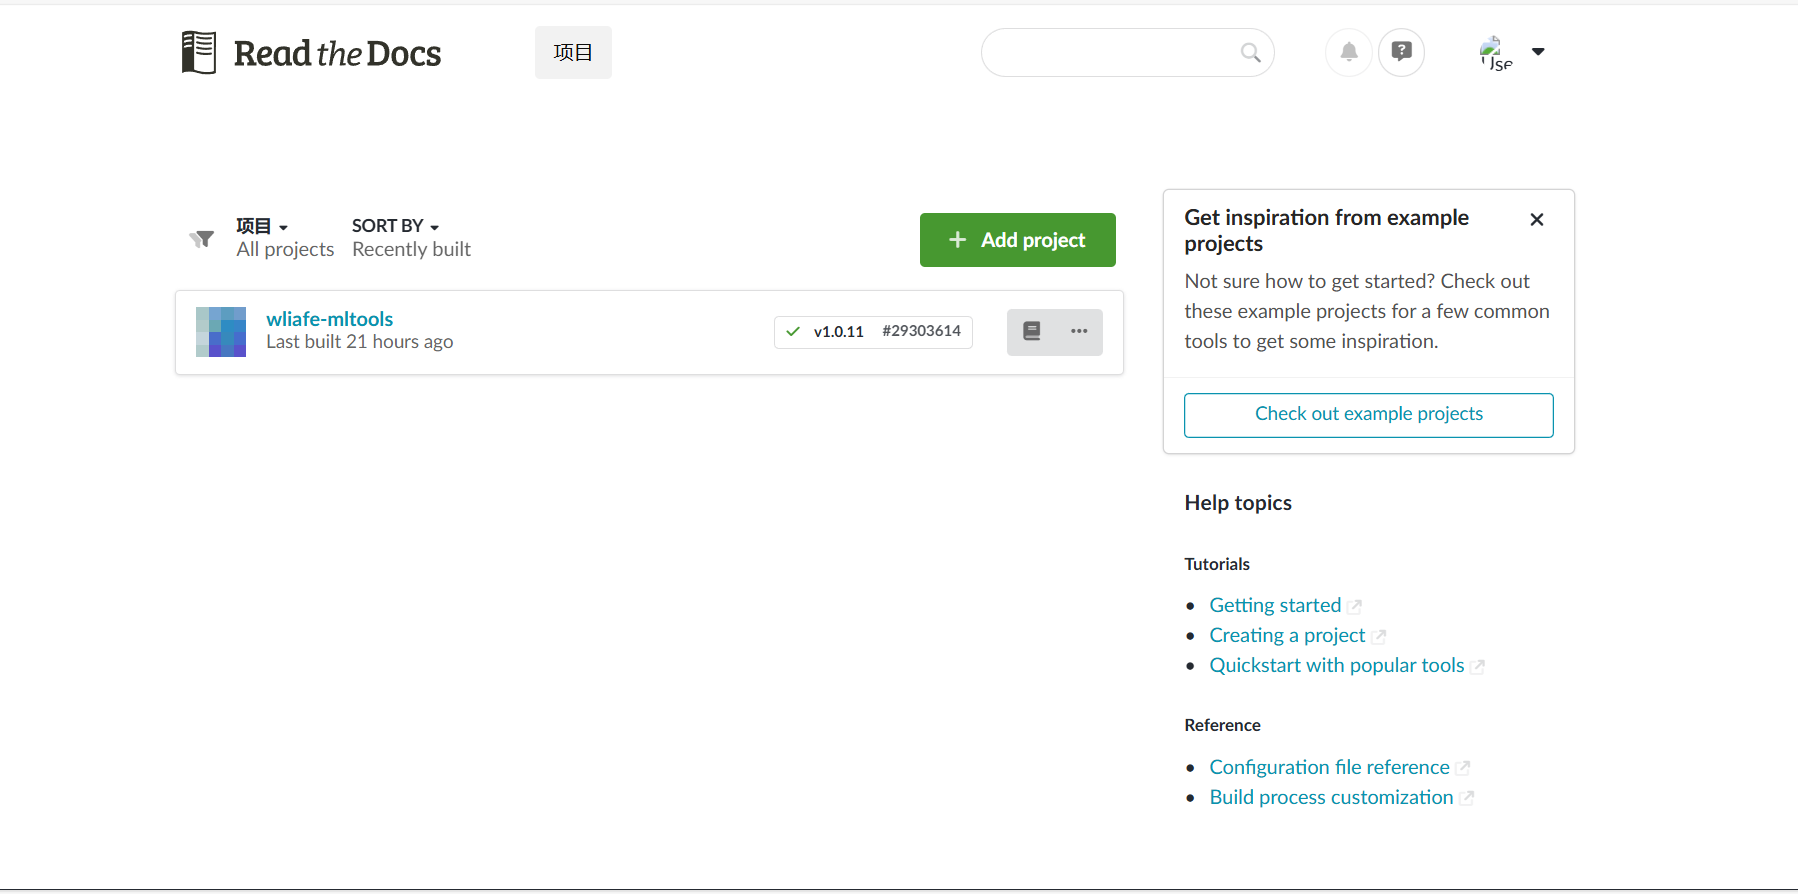Select the 项目 navigation menu item
Image resolution: width=1798 pixels, height=894 pixels.
coord(573,53)
